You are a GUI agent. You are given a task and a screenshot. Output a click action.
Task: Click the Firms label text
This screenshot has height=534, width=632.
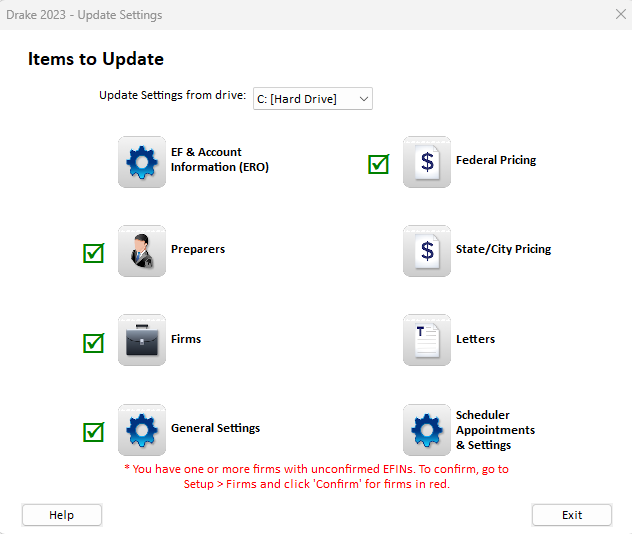tap(186, 339)
